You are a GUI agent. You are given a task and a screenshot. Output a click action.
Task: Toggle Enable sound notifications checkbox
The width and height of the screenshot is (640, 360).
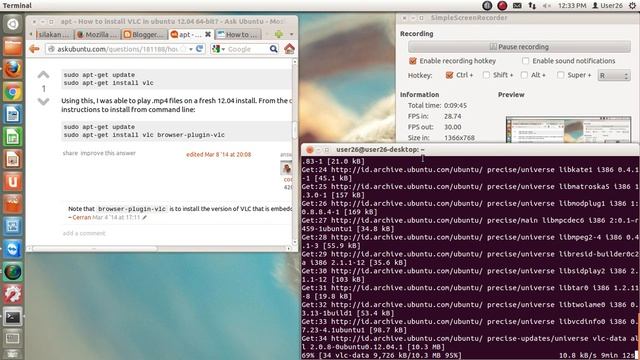click(525, 61)
